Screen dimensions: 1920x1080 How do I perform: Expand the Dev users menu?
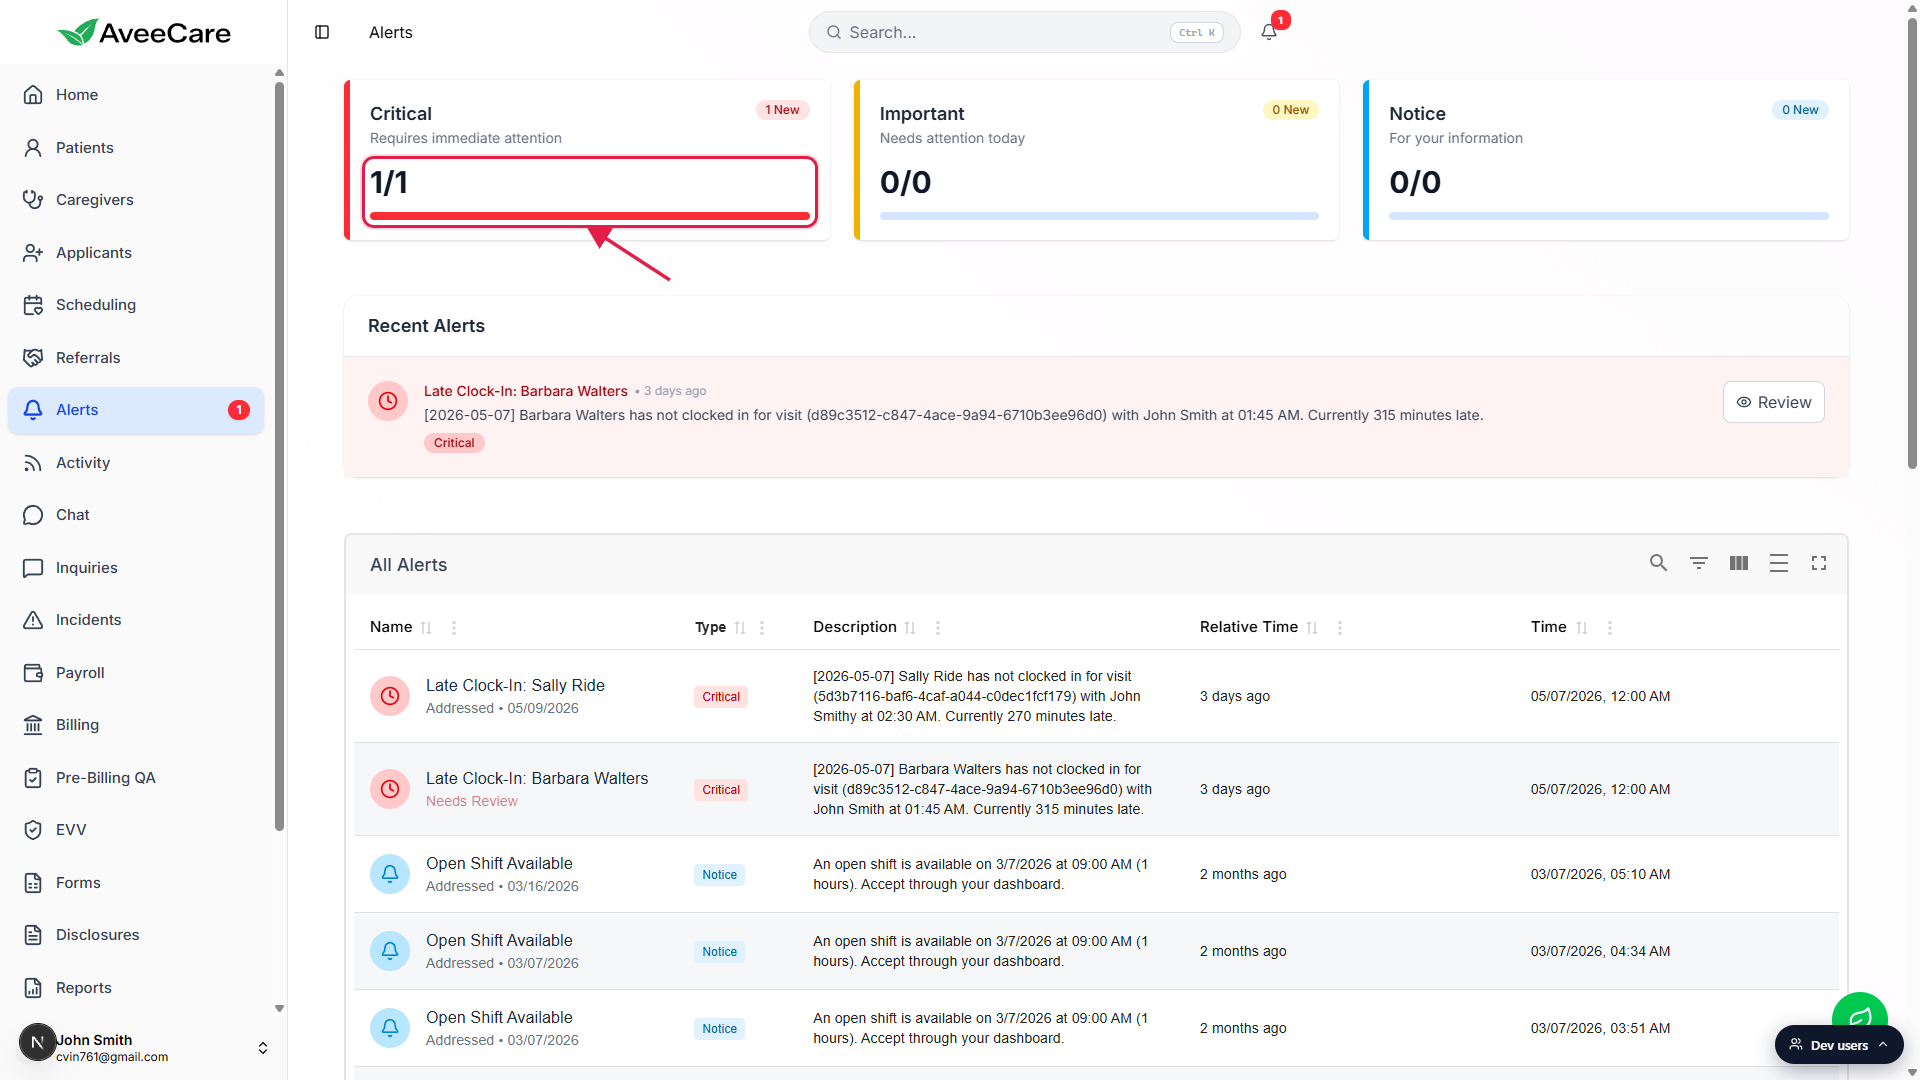pyautogui.click(x=1839, y=1045)
